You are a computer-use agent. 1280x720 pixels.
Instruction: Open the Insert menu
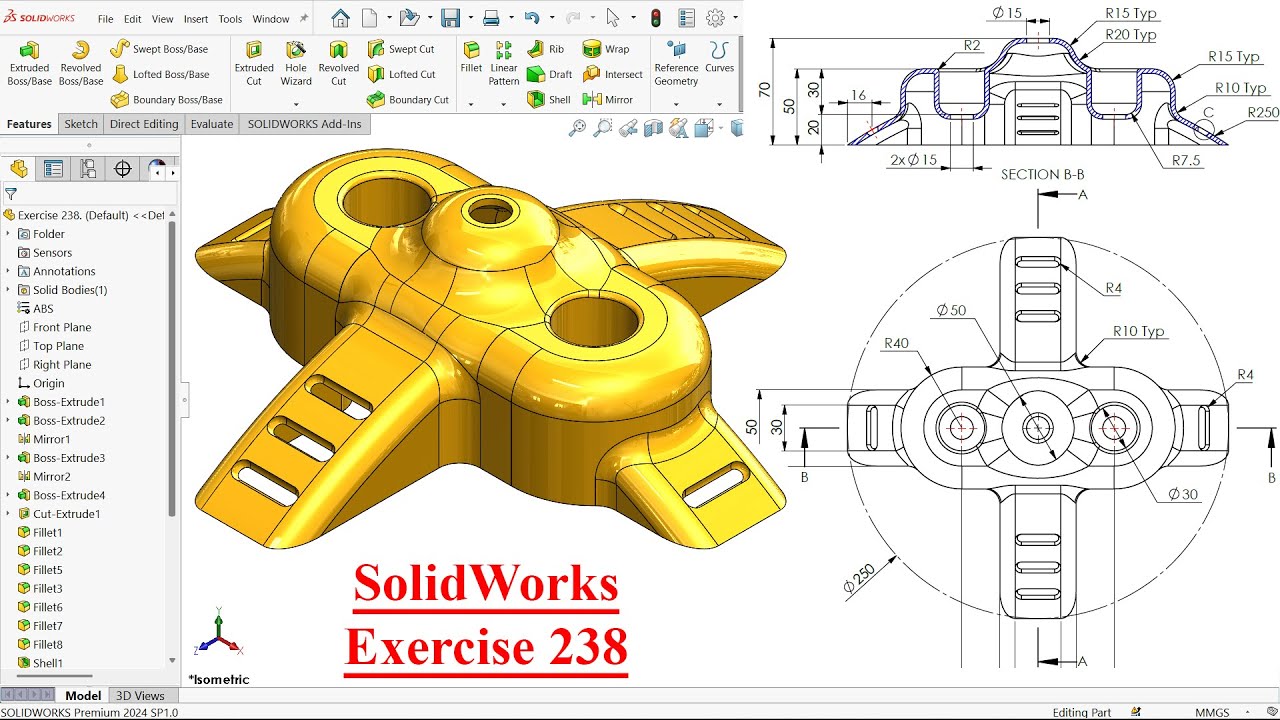point(196,19)
